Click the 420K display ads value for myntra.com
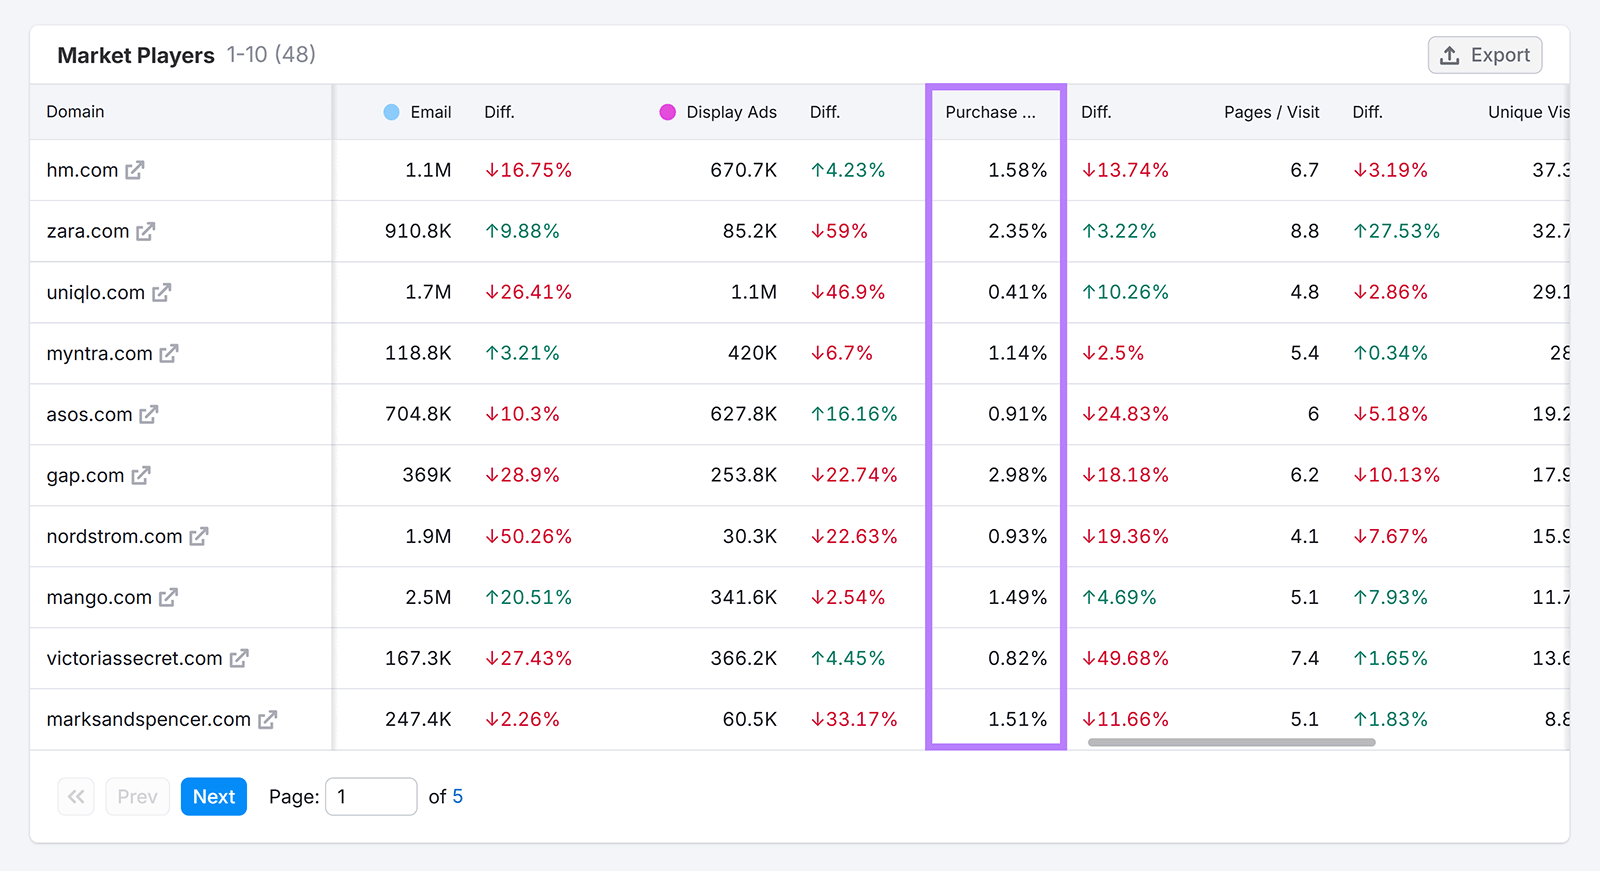The height and width of the screenshot is (871, 1600). click(752, 353)
